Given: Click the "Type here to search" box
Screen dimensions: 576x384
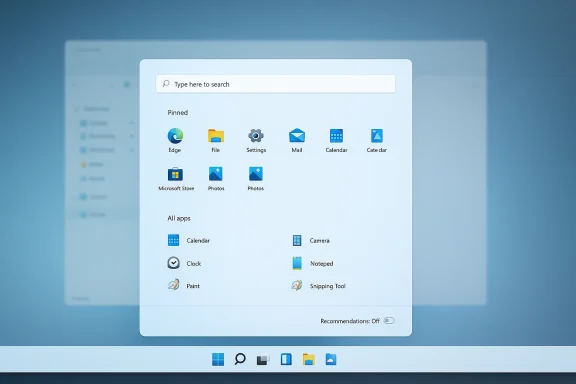Looking at the screenshot, I should (276, 84).
